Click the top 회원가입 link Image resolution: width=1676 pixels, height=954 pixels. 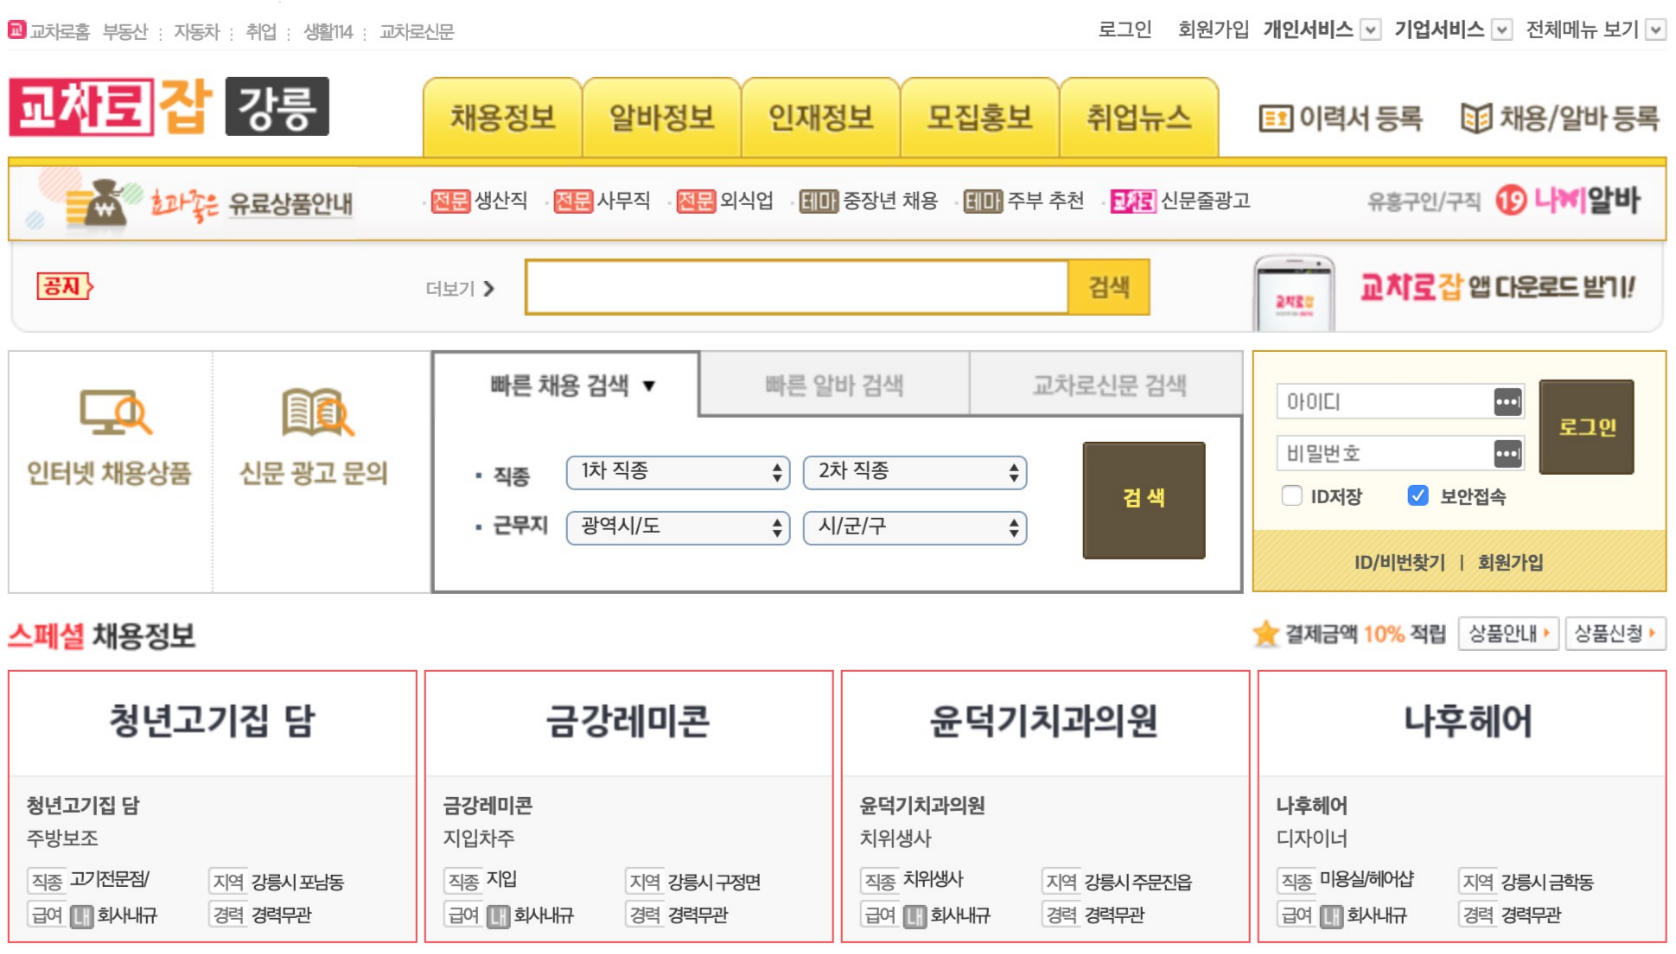1213,30
